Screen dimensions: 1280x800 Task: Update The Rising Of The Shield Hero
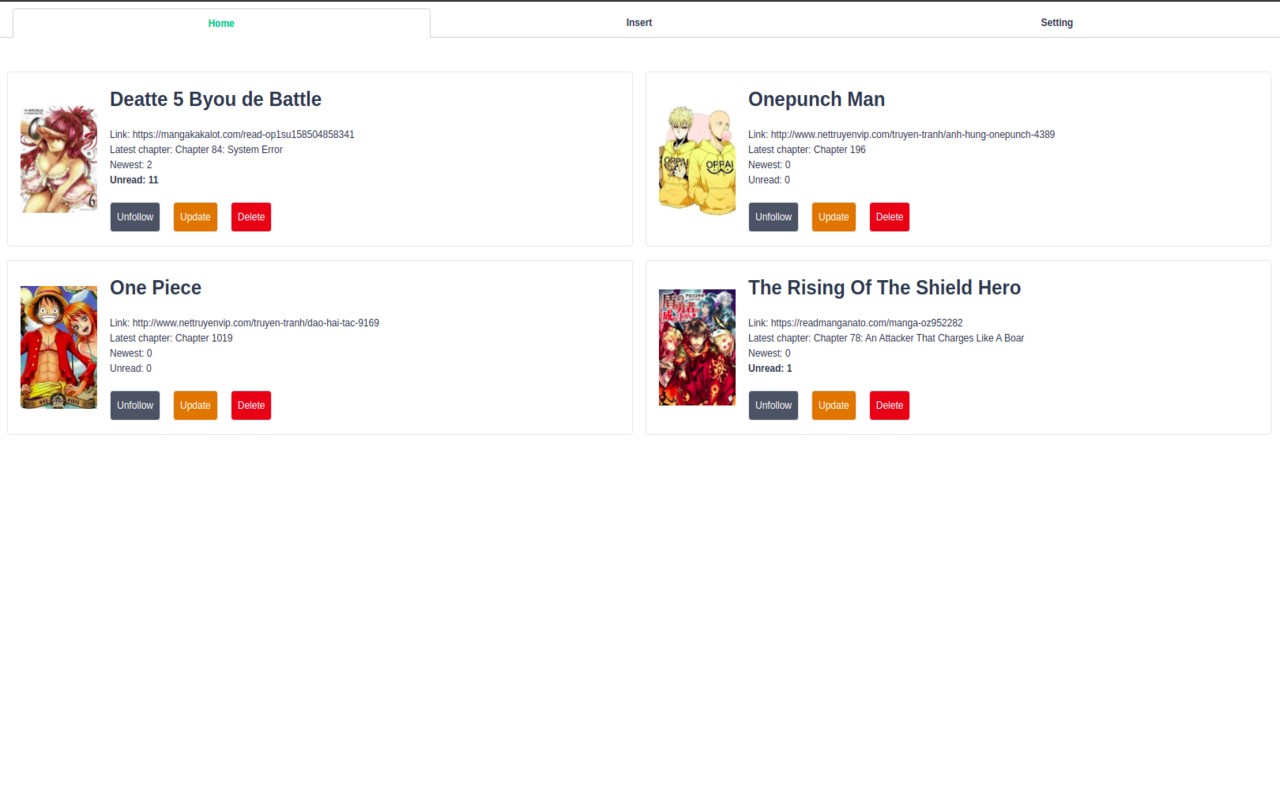click(834, 405)
